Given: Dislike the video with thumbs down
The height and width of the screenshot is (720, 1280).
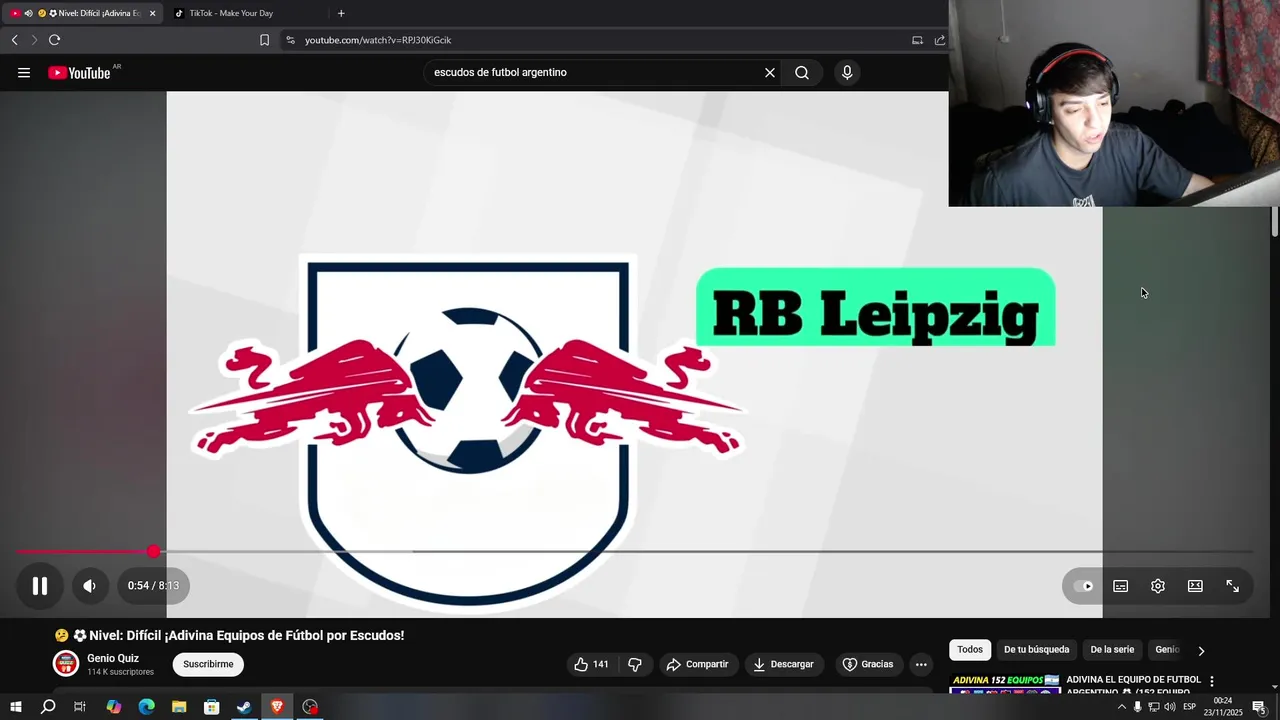Looking at the screenshot, I should [634, 664].
